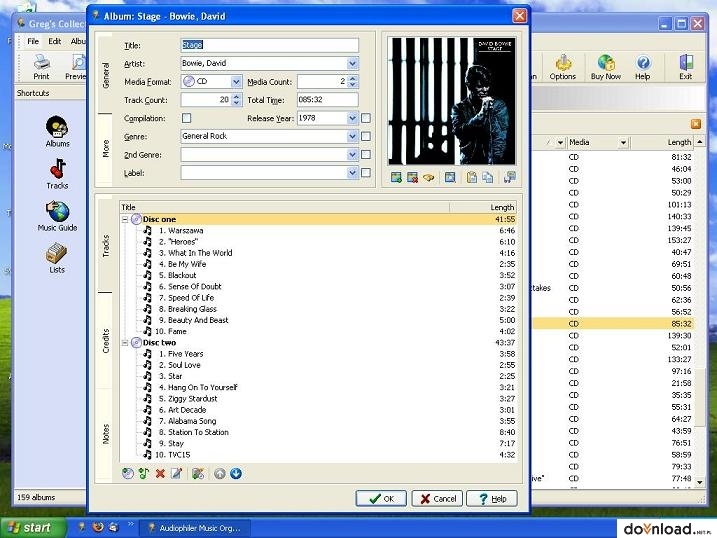Toggle checkbox beside 2nd Genre

pos(366,154)
